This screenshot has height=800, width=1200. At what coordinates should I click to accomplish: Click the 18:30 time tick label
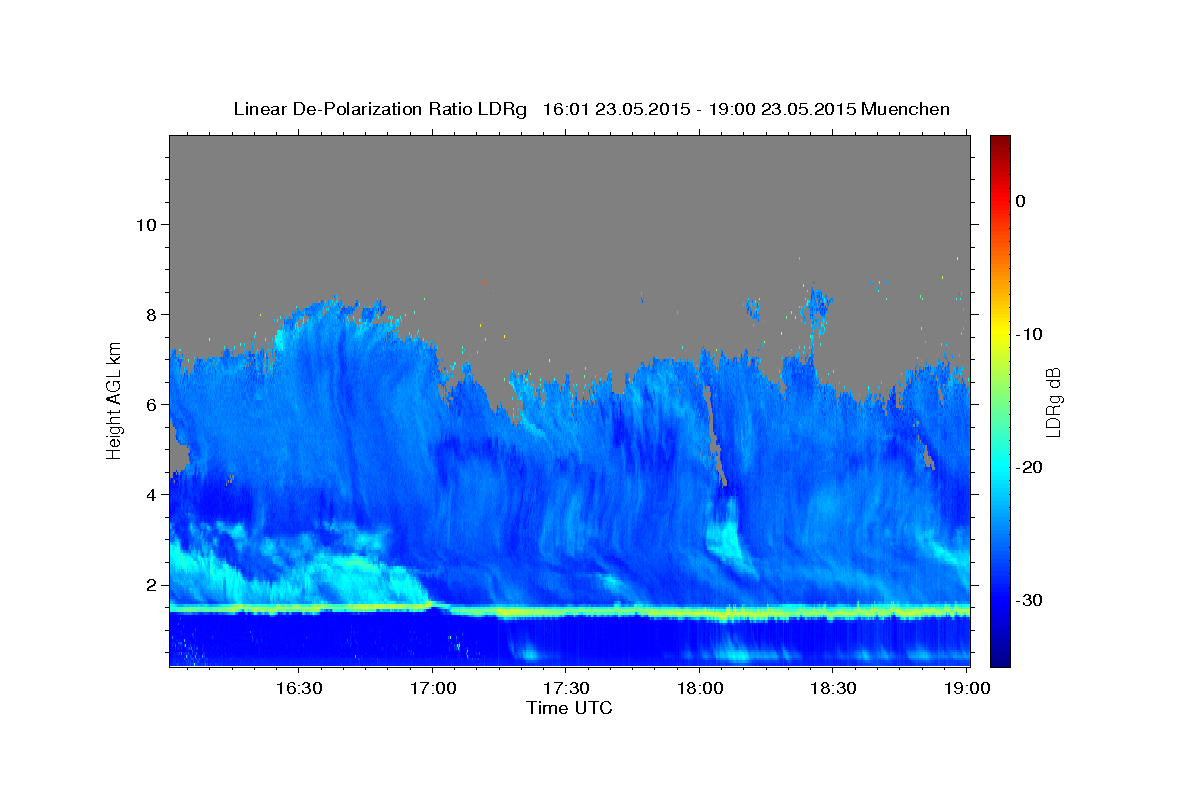pyautogui.click(x=834, y=689)
